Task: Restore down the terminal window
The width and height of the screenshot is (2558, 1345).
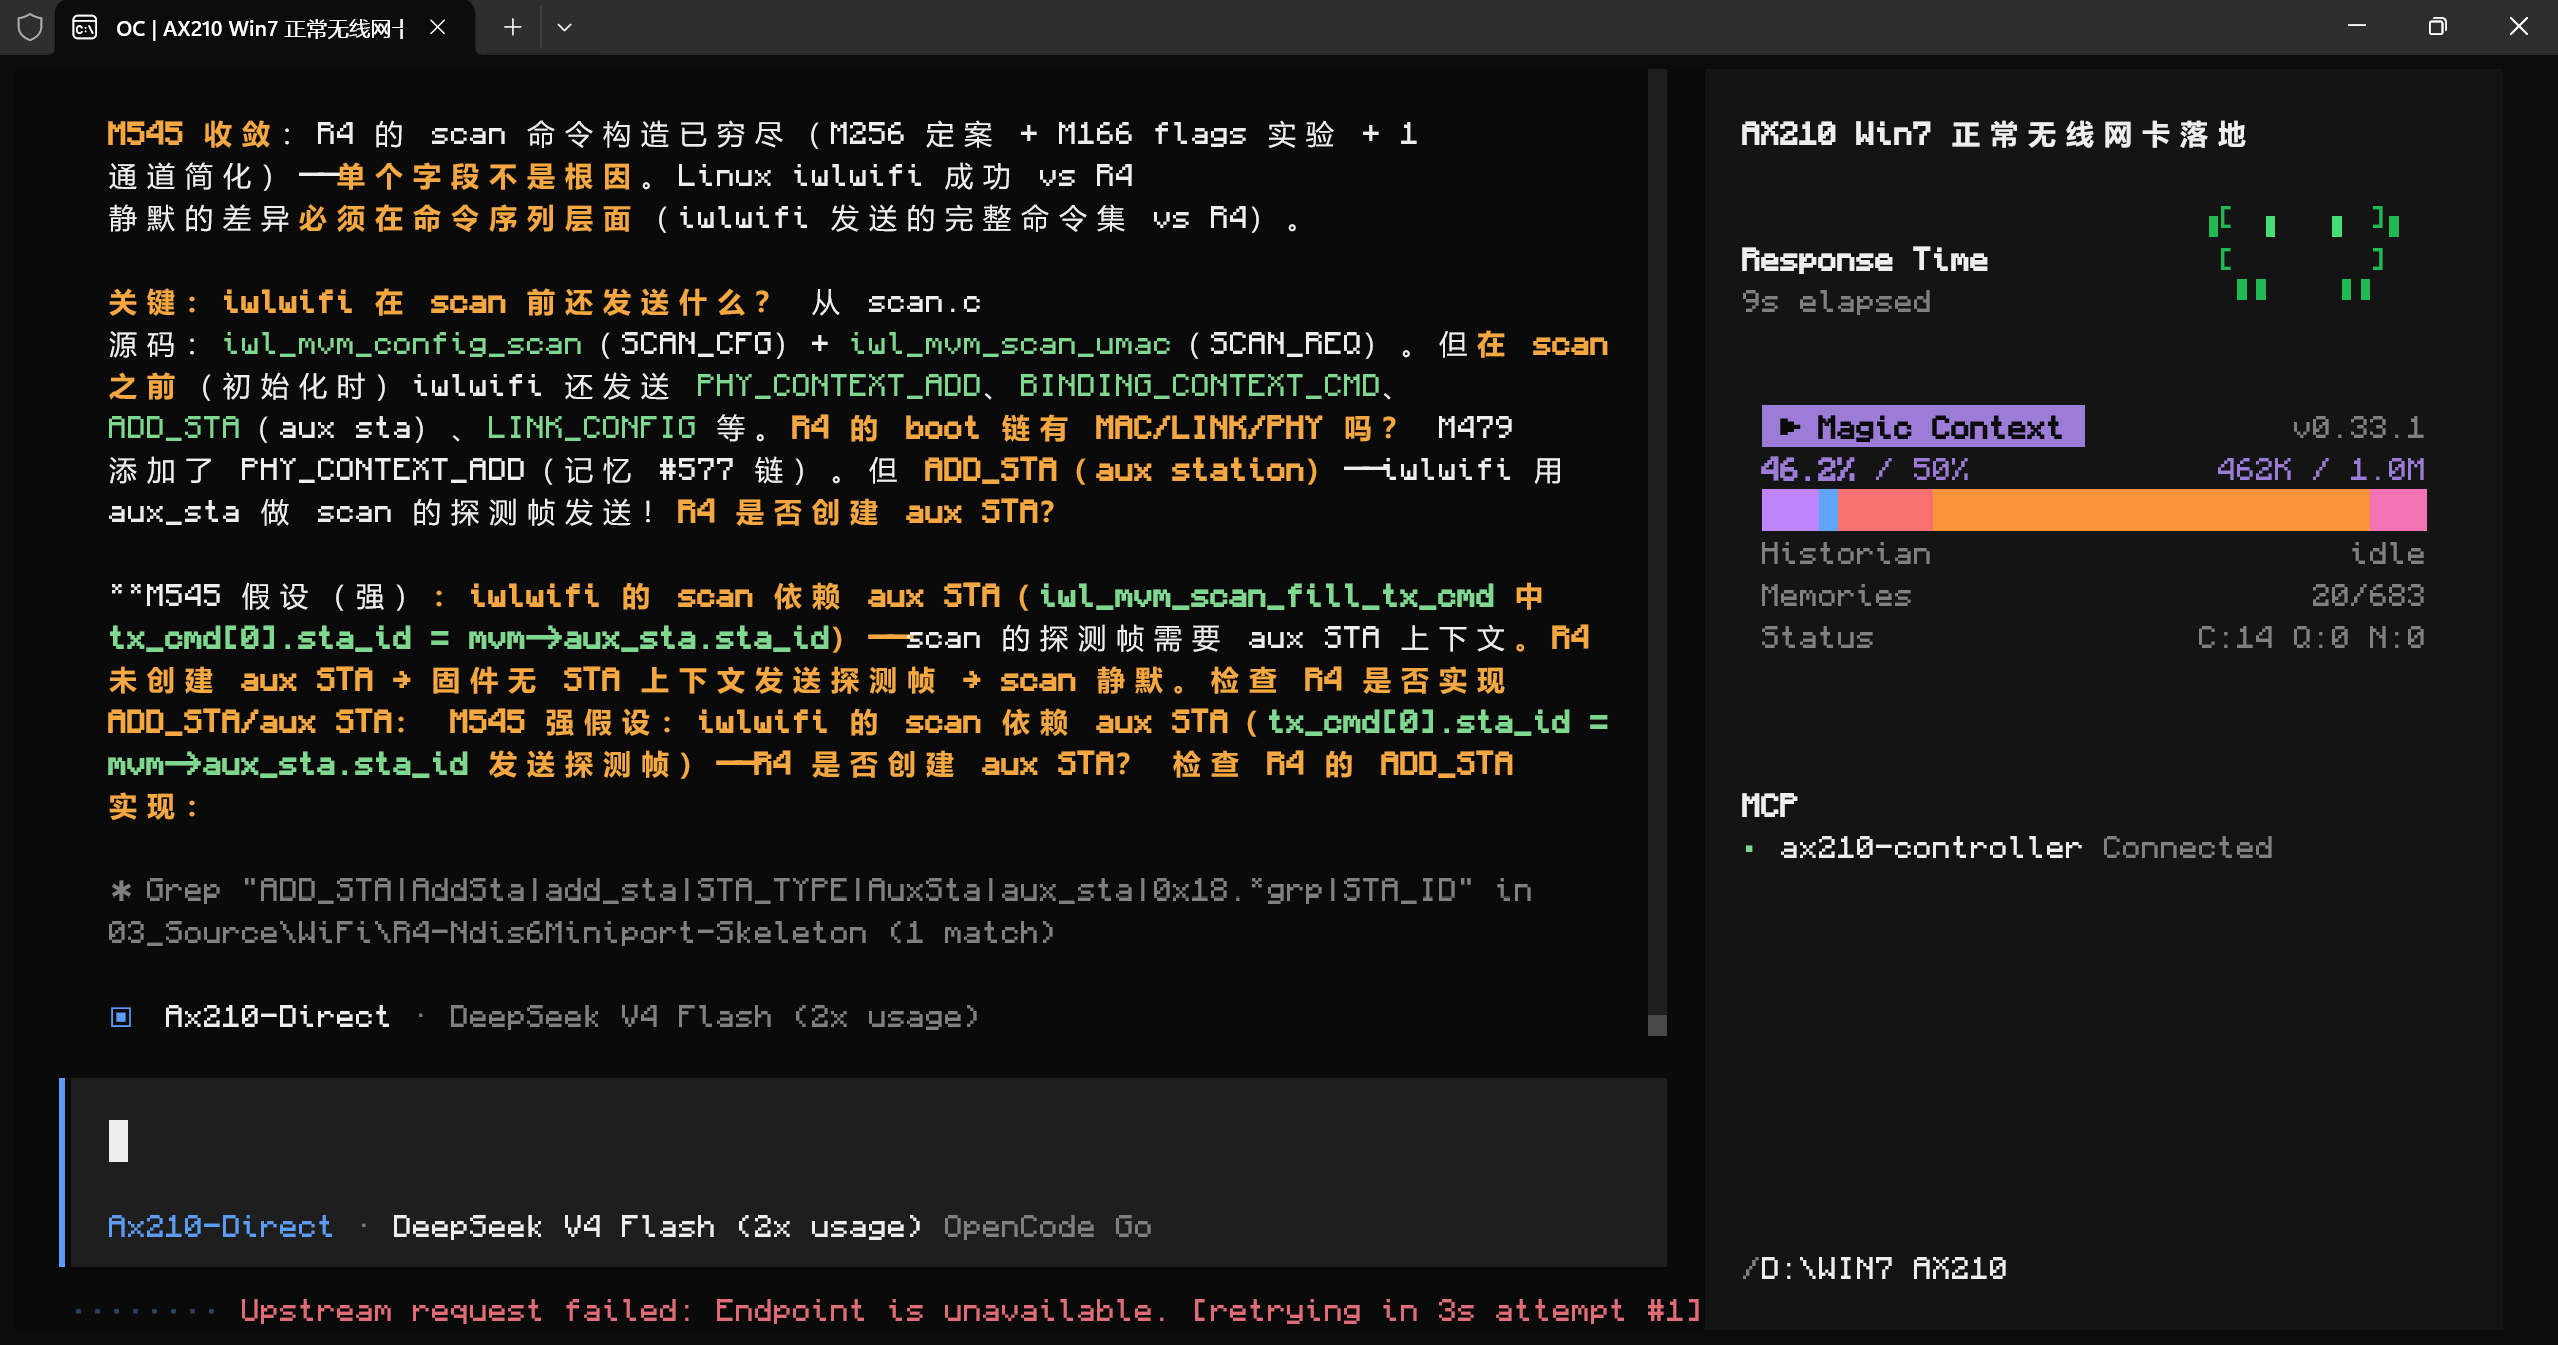Action: tap(2437, 27)
